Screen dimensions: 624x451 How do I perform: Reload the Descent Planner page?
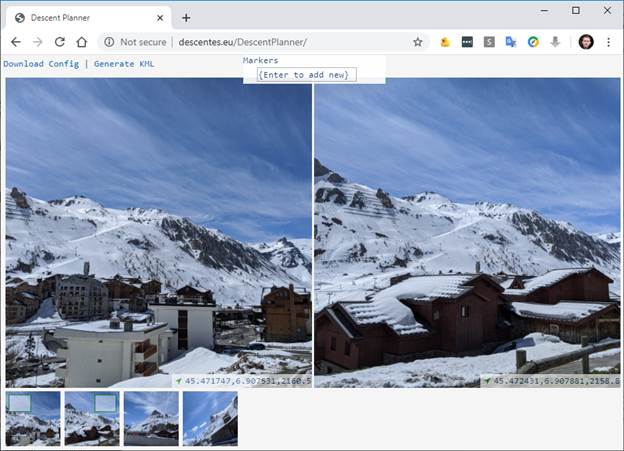(60, 42)
